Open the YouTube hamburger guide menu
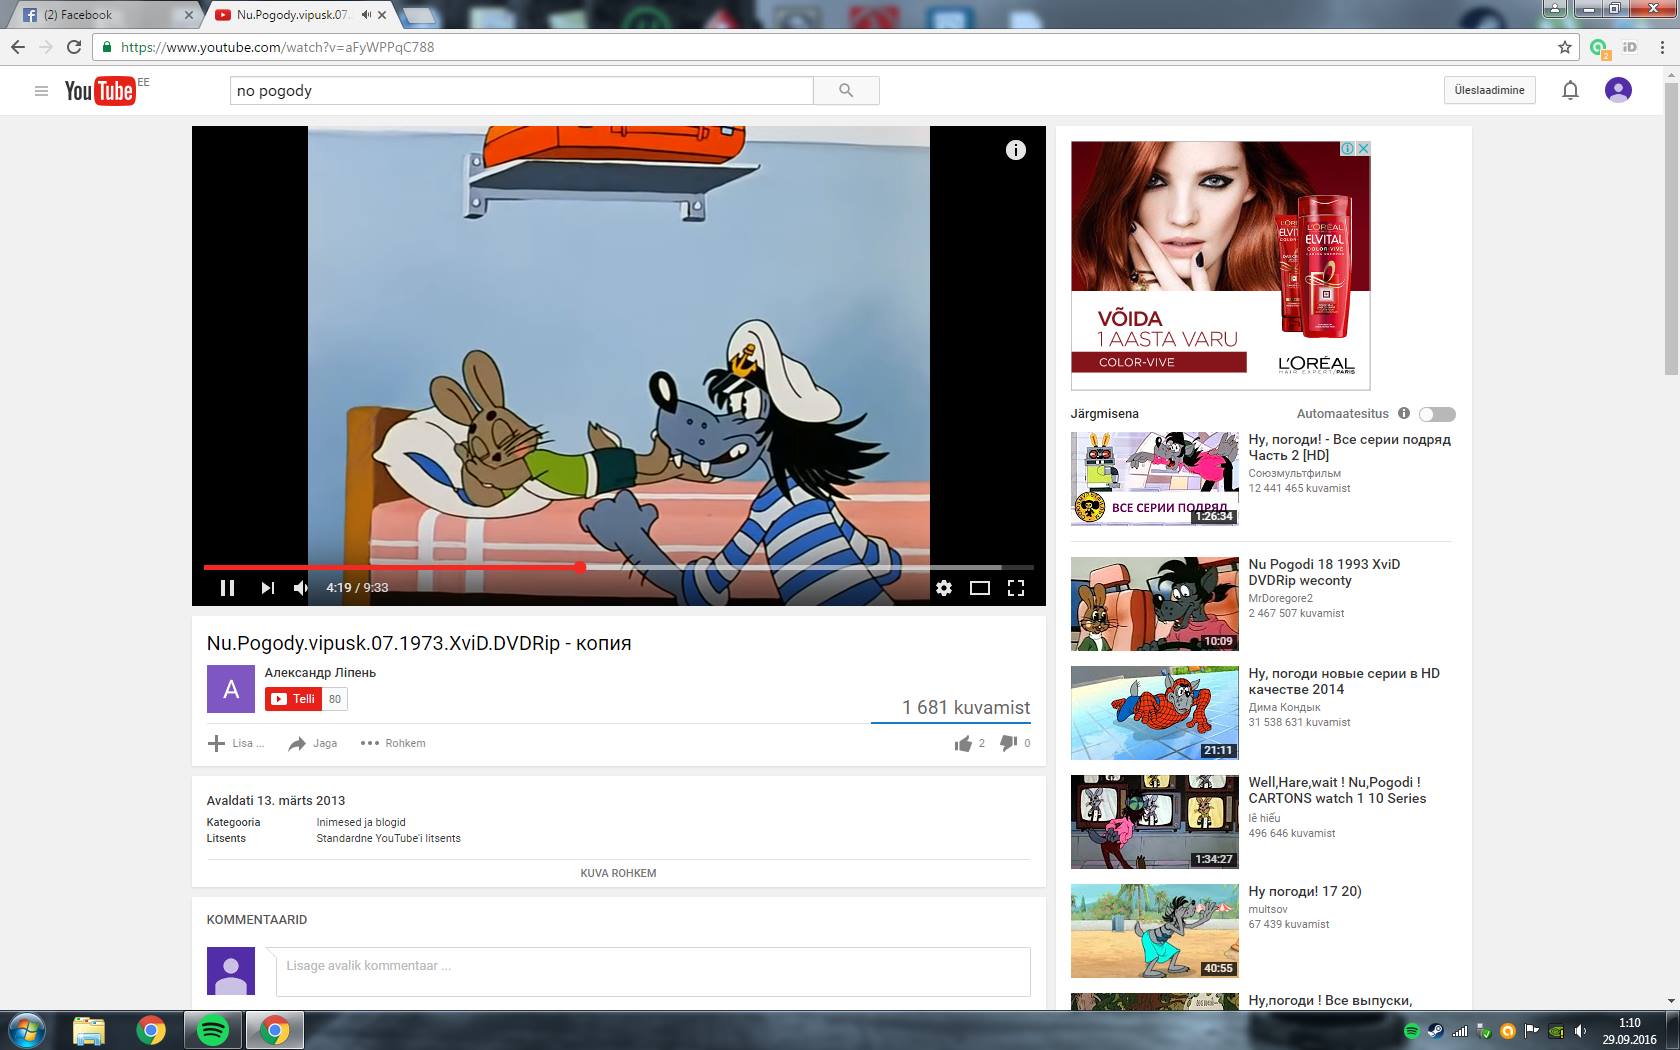1680x1050 pixels. tap(41, 91)
